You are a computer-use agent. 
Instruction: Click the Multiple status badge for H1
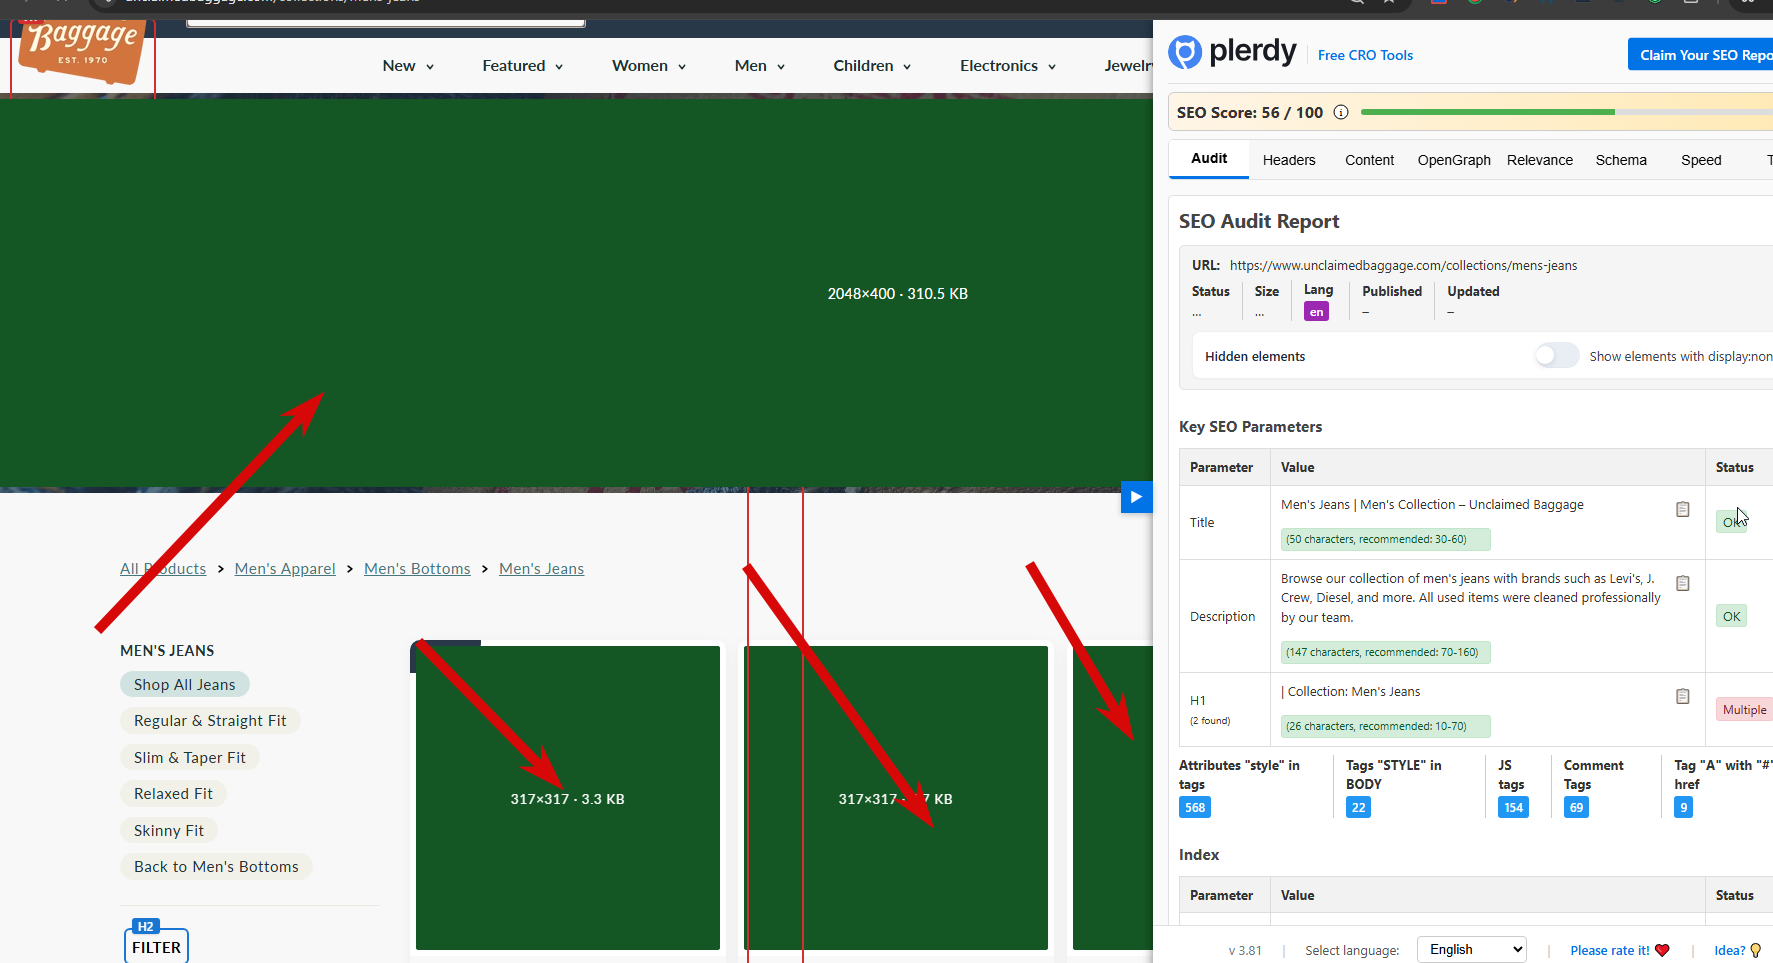[x=1744, y=710]
